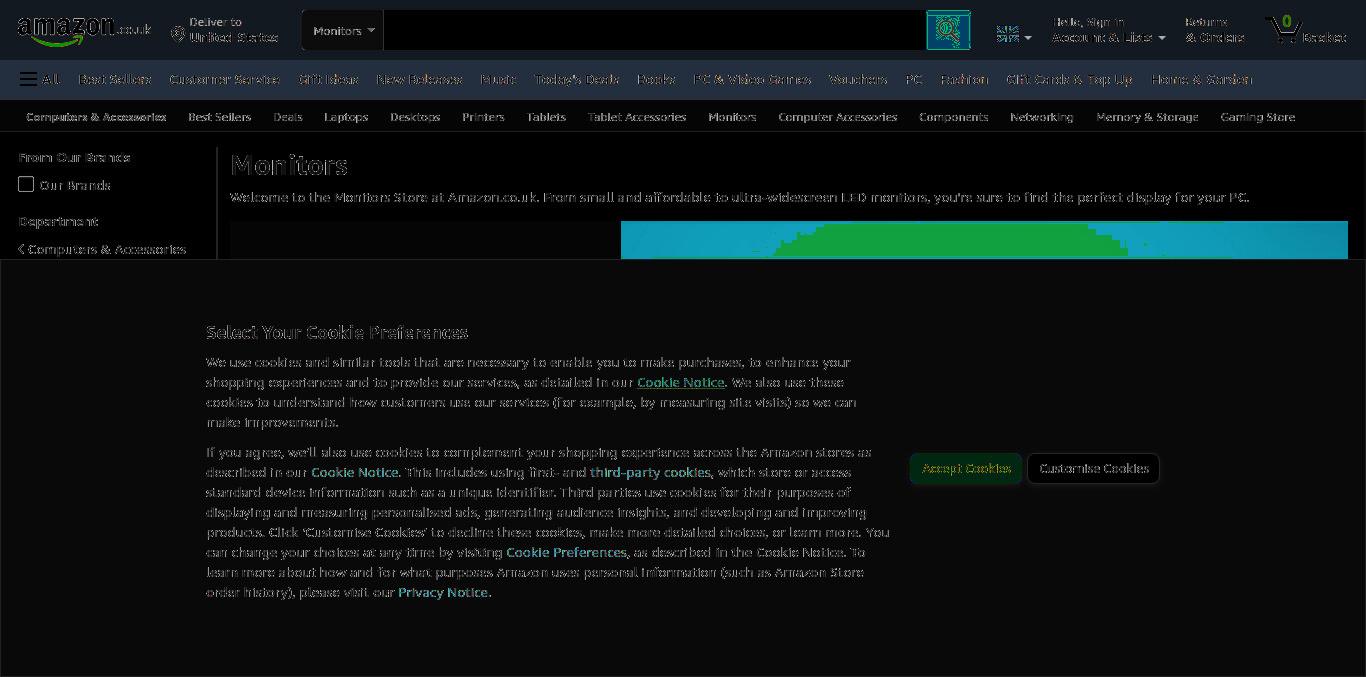This screenshot has height=677, width=1366.
Task: Open the All hamburger menu
Action: click(39, 79)
